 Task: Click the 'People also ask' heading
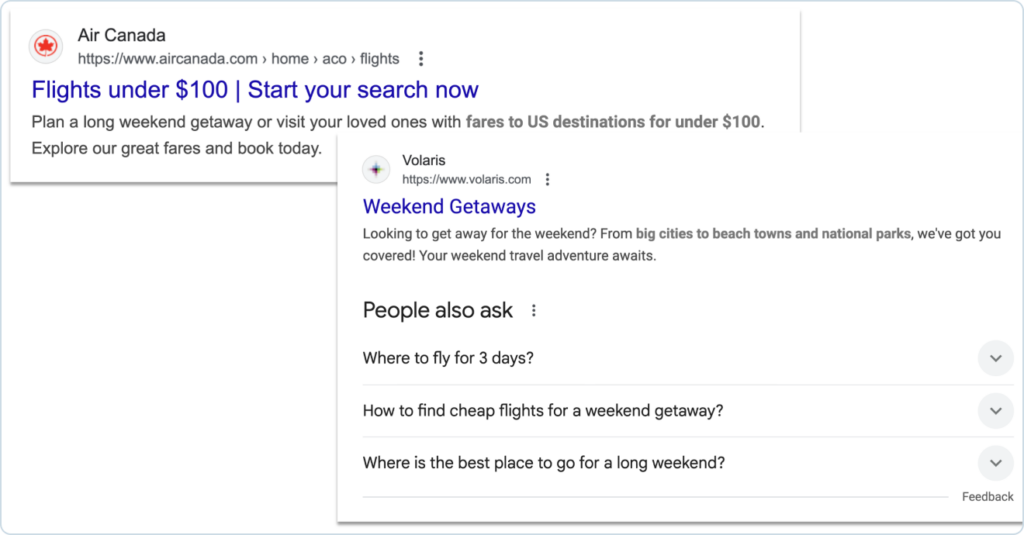coord(437,311)
